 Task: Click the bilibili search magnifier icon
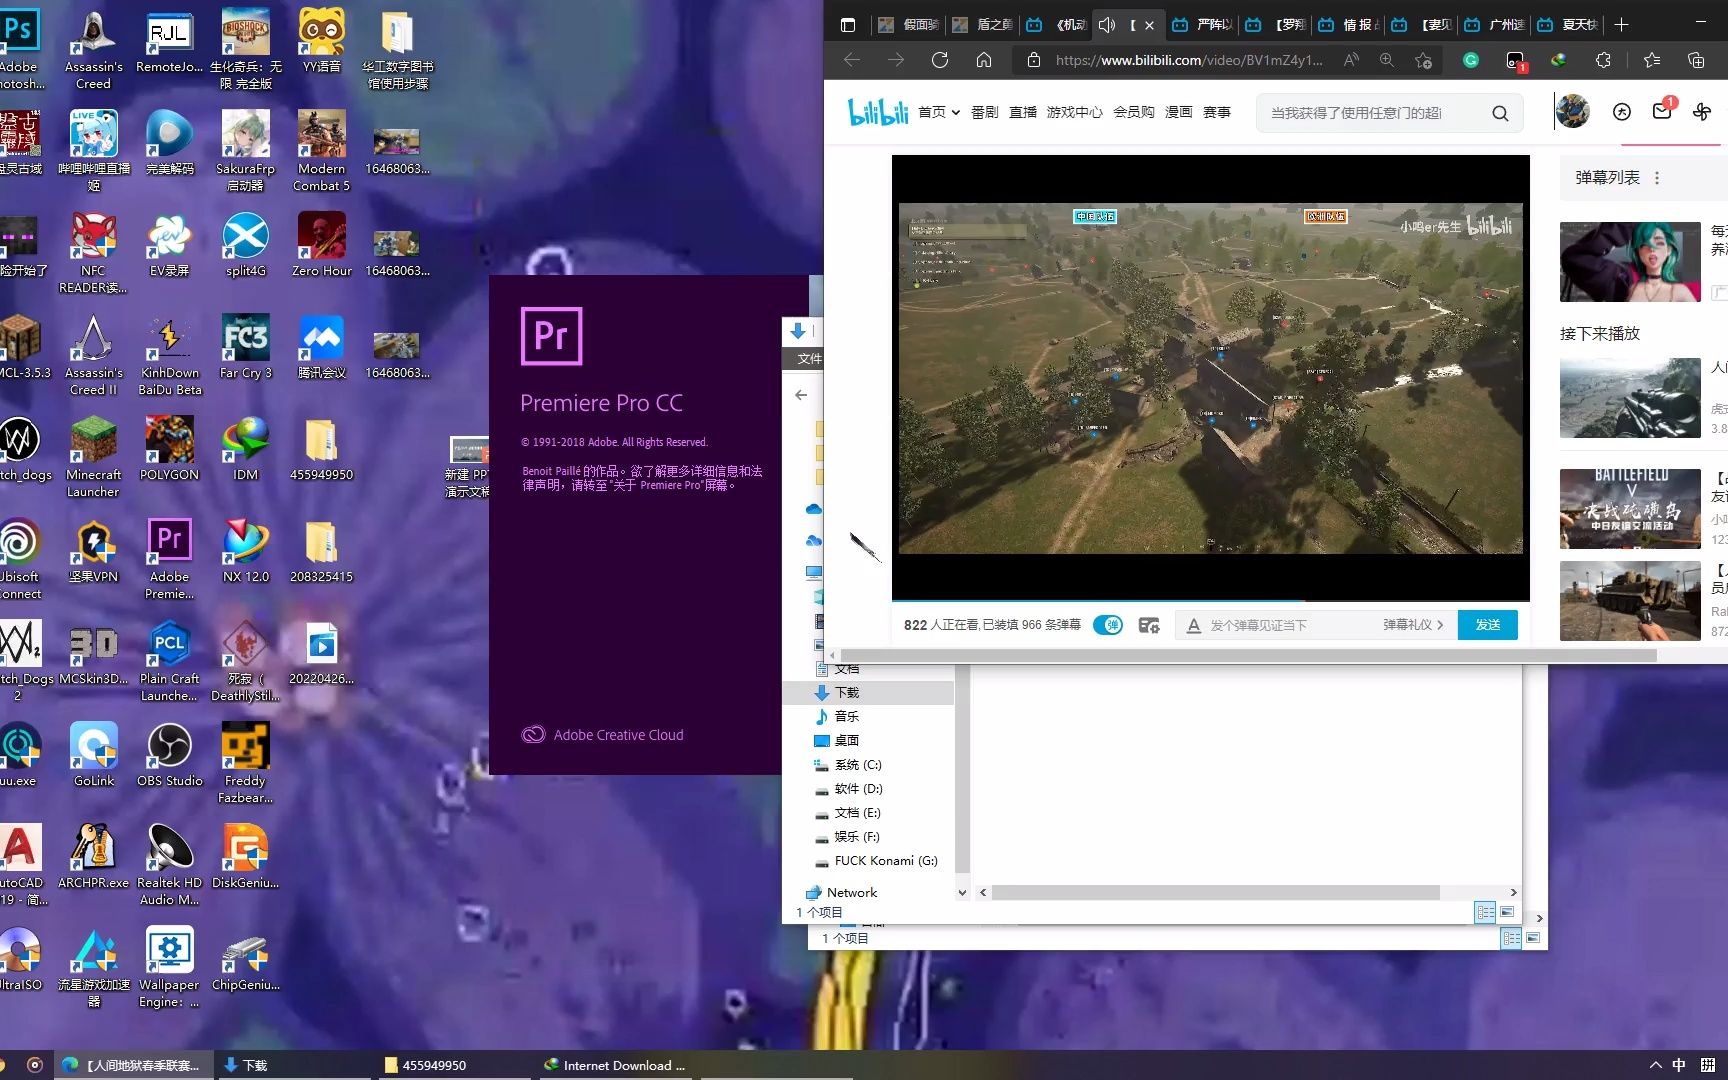(1500, 113)
